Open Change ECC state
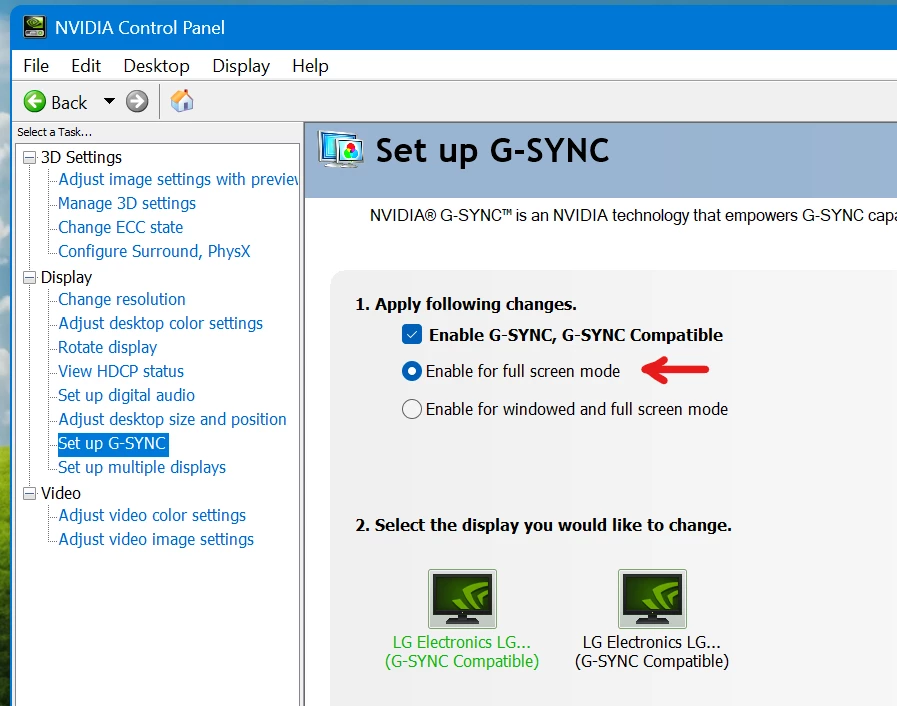 click(121, 227)
